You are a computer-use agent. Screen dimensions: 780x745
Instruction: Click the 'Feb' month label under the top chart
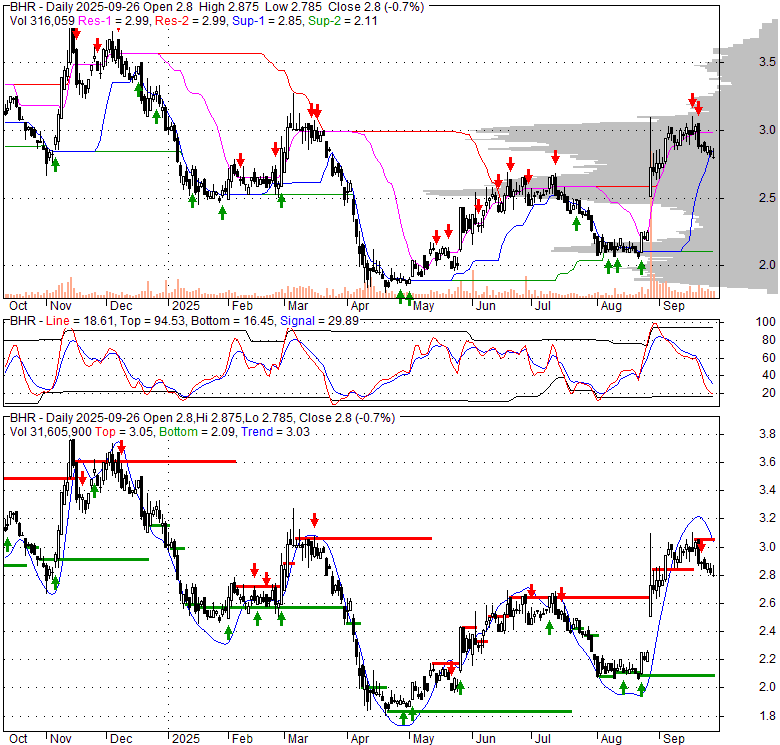(x=242, y=305)
